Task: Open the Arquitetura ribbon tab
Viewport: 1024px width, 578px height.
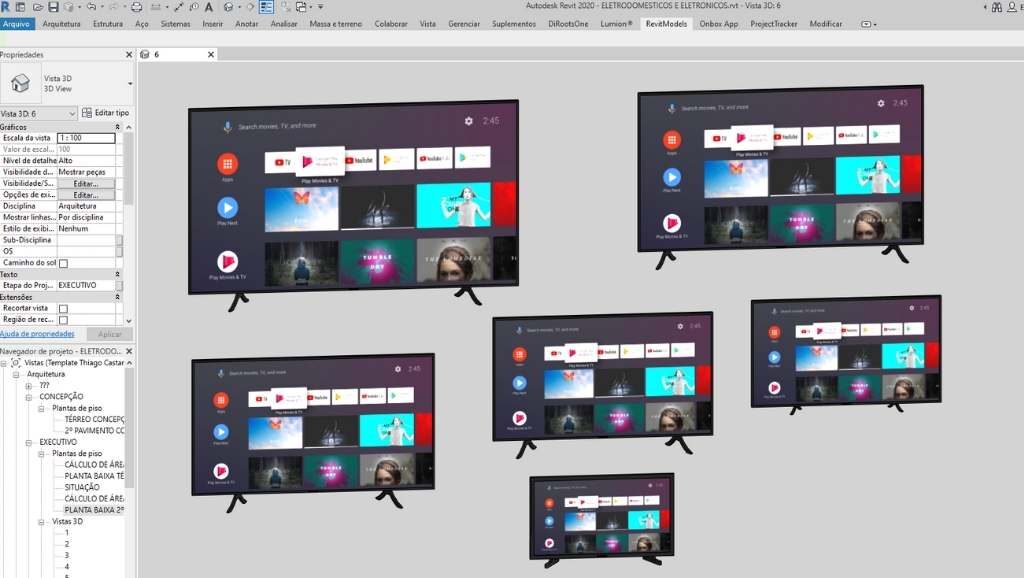Action: click(62, 23)
